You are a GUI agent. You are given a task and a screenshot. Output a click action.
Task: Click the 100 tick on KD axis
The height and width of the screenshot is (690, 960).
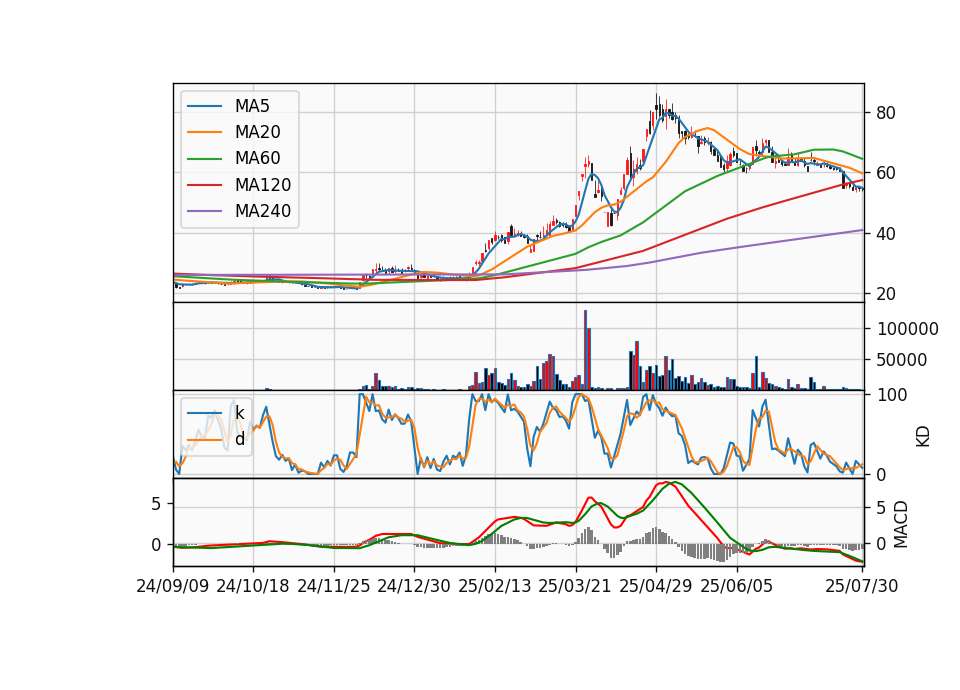tap(892, 396)
